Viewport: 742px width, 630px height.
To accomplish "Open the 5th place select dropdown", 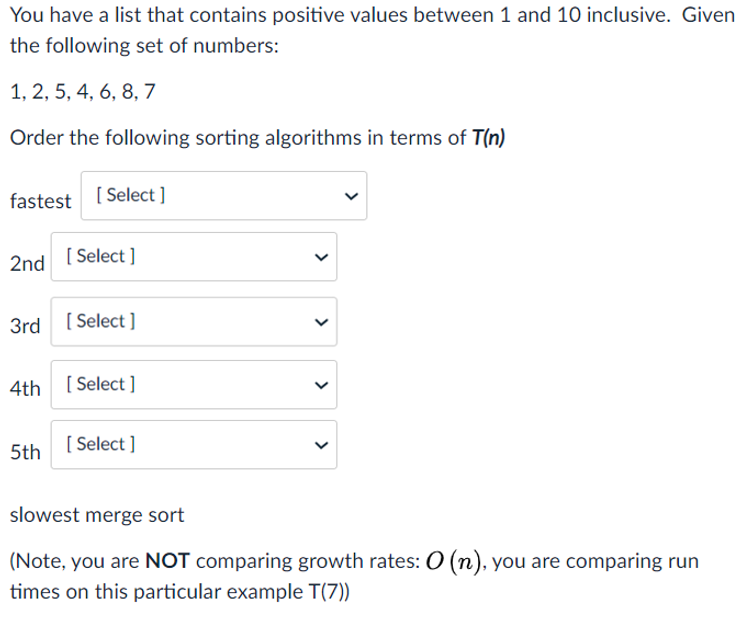I will tap(194, 444).
